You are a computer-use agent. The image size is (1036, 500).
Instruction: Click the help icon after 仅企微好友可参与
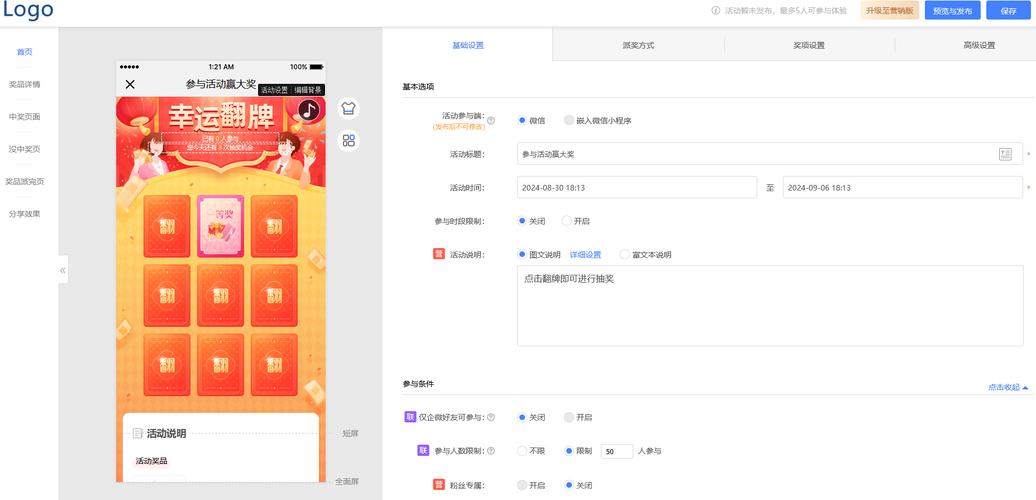pos(491,417)
